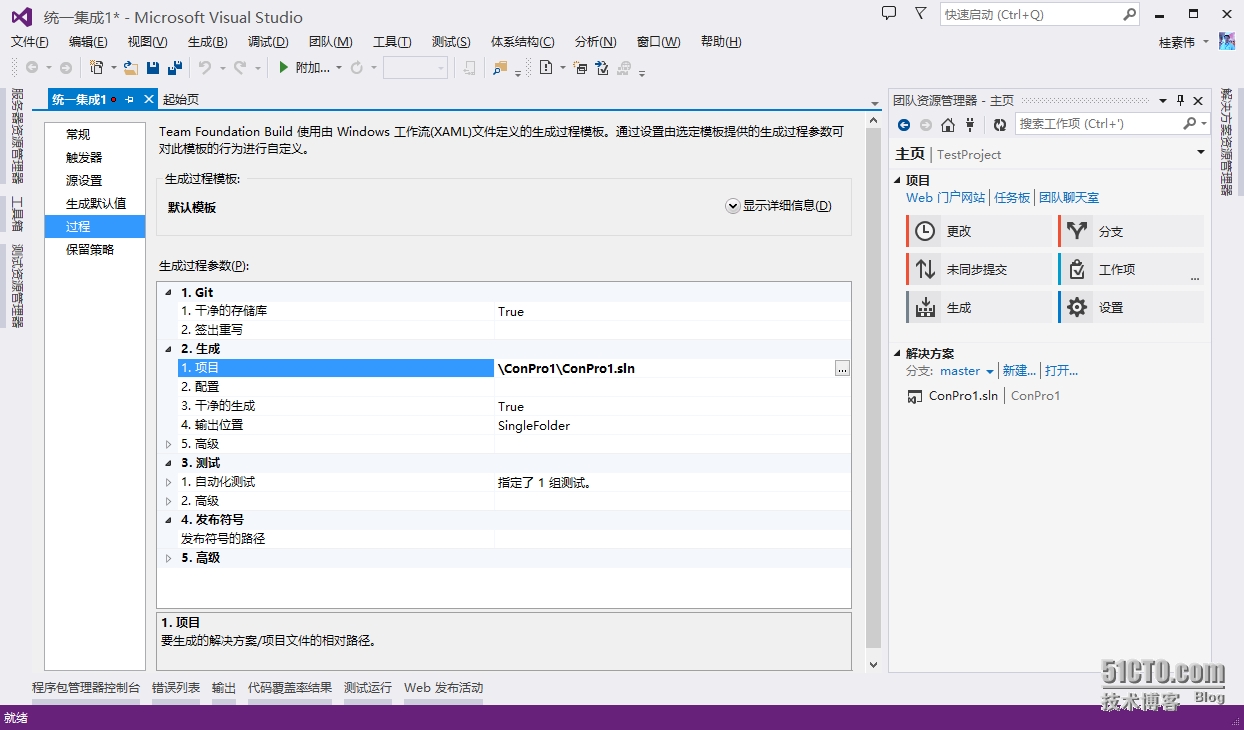Click the feedback speech bubble icon
This screenshot has width=1244, height=730.
pyautogui.click(x=889, y=13)
